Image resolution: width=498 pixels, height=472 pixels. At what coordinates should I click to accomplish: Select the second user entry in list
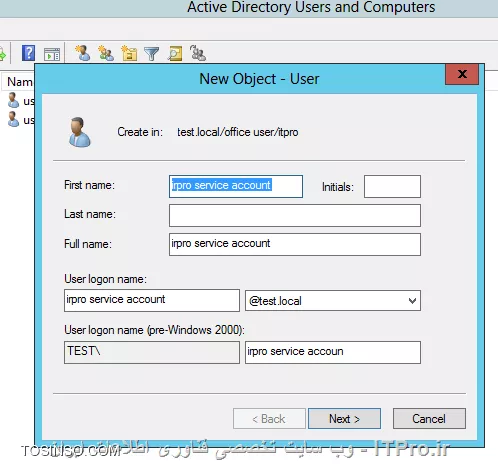tap(21, 120)
